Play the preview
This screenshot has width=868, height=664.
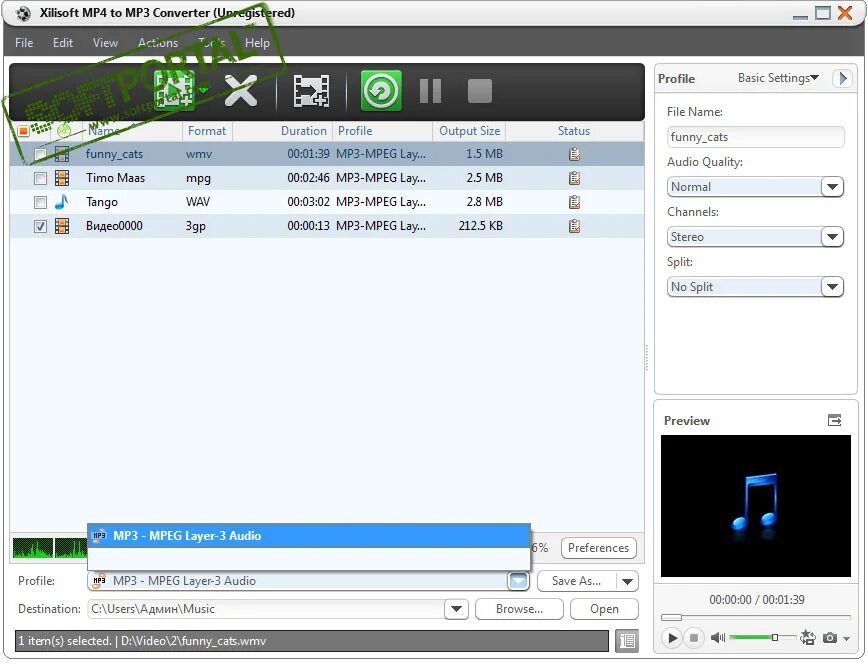(672, 638)
